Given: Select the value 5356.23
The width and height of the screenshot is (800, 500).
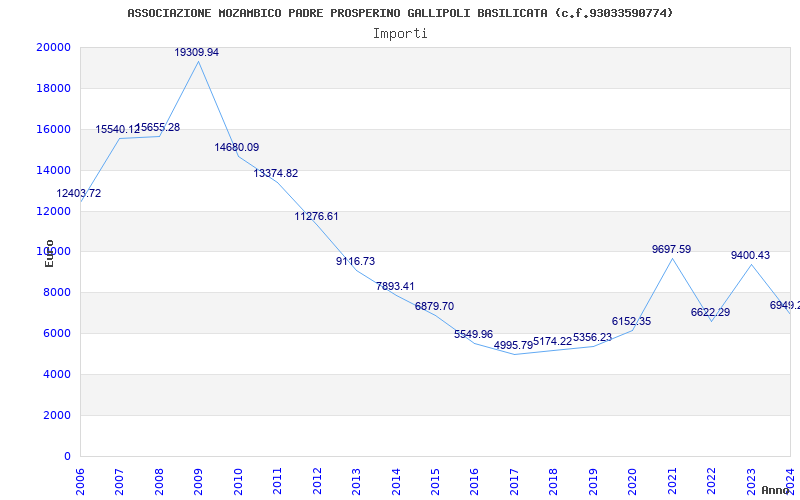Looking at the screenshot, I should pos(592,338).
